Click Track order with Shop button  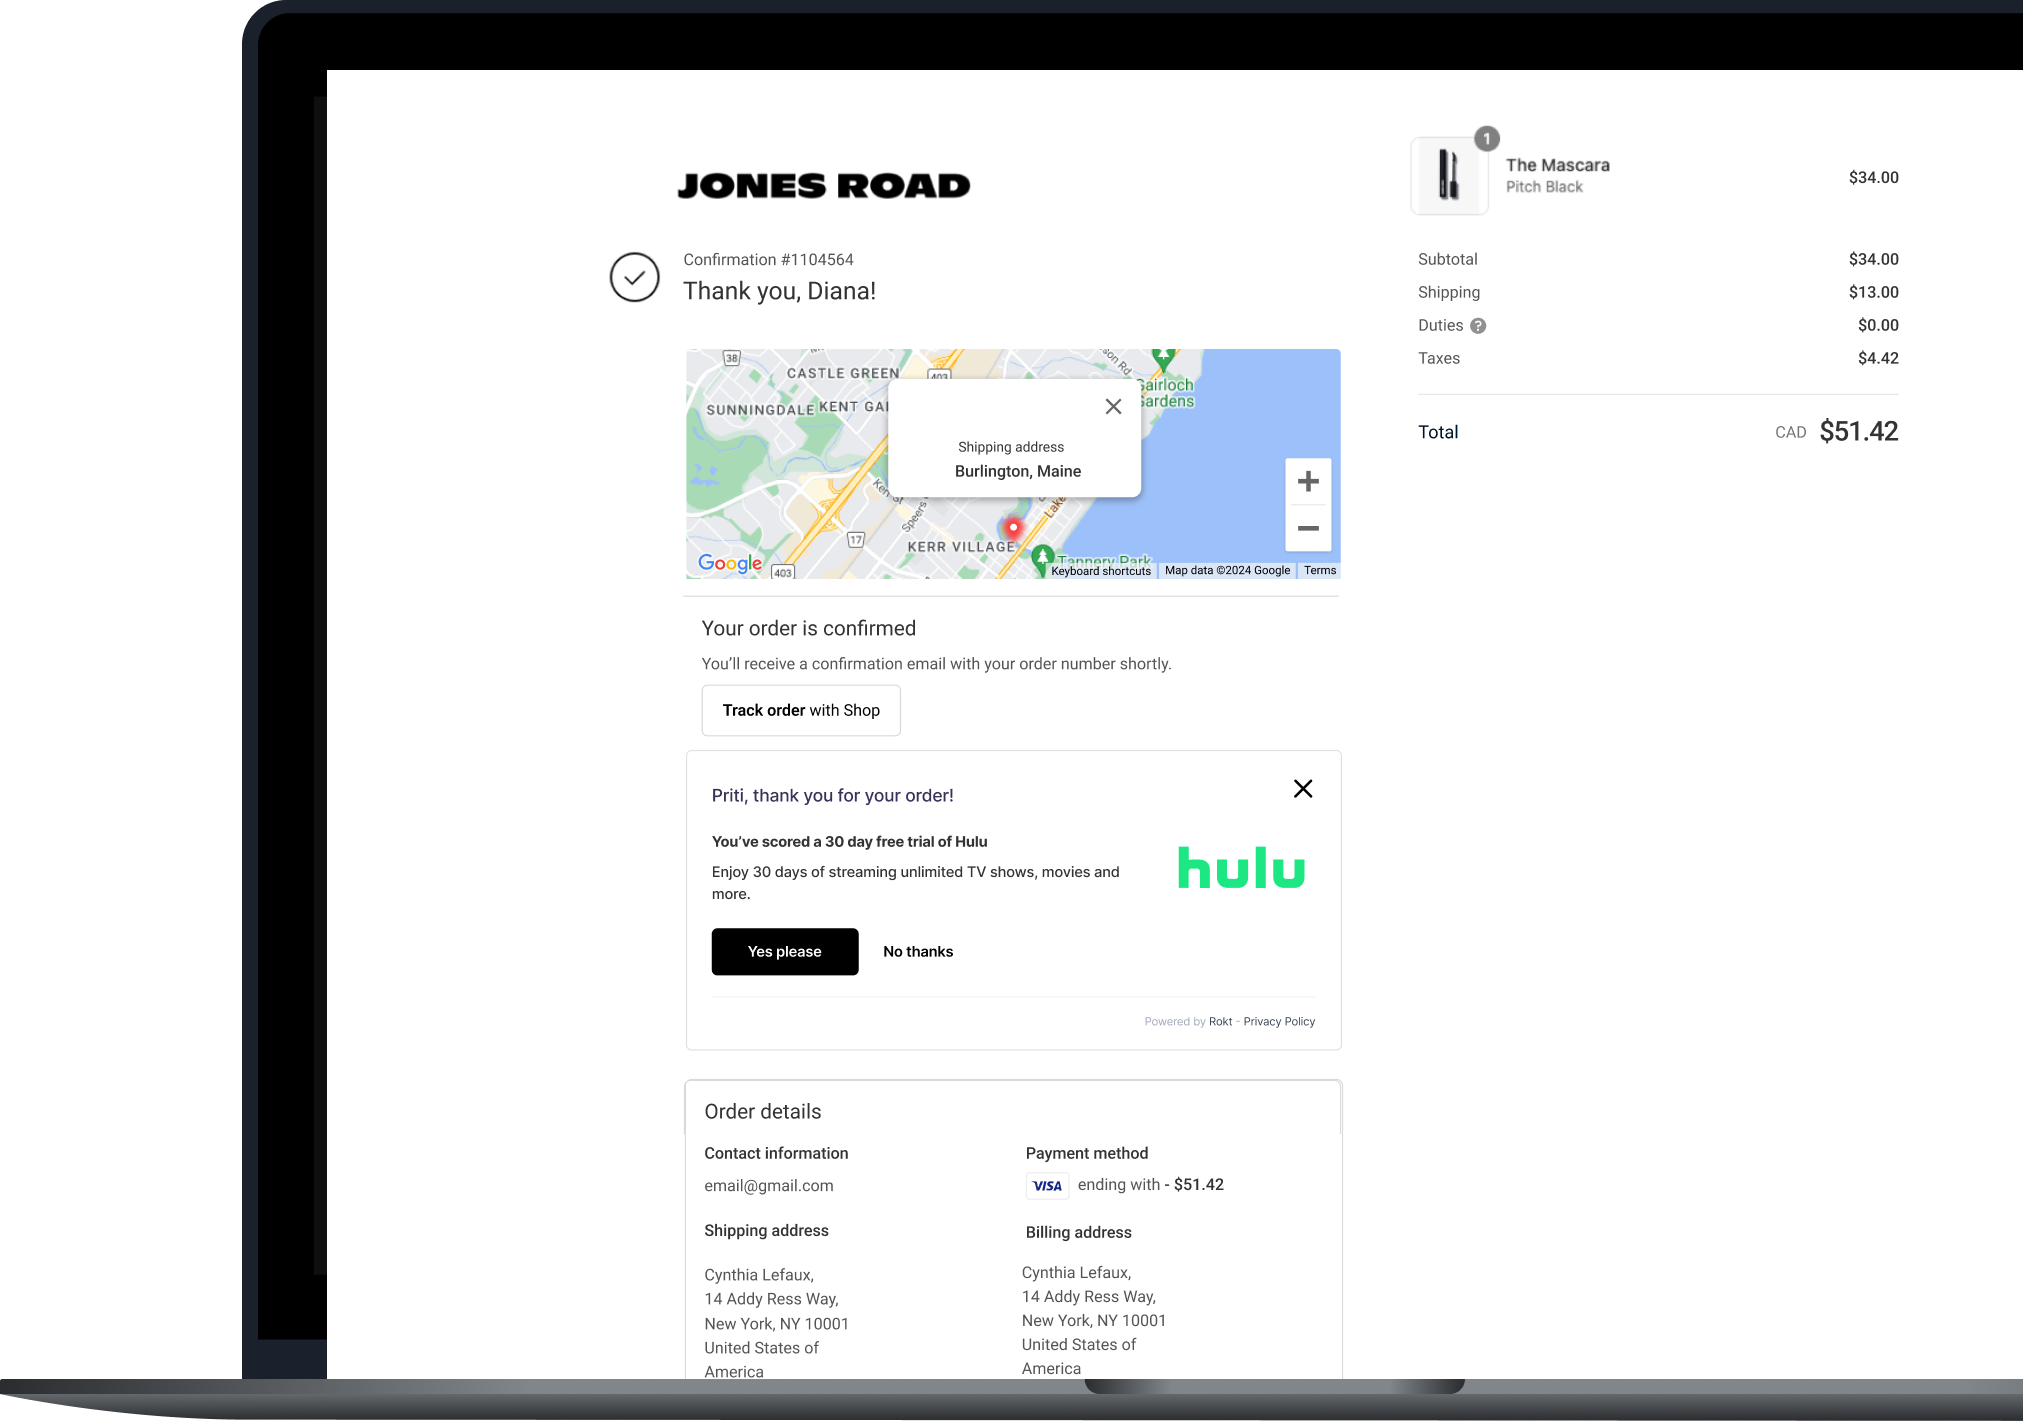(800, 710)
